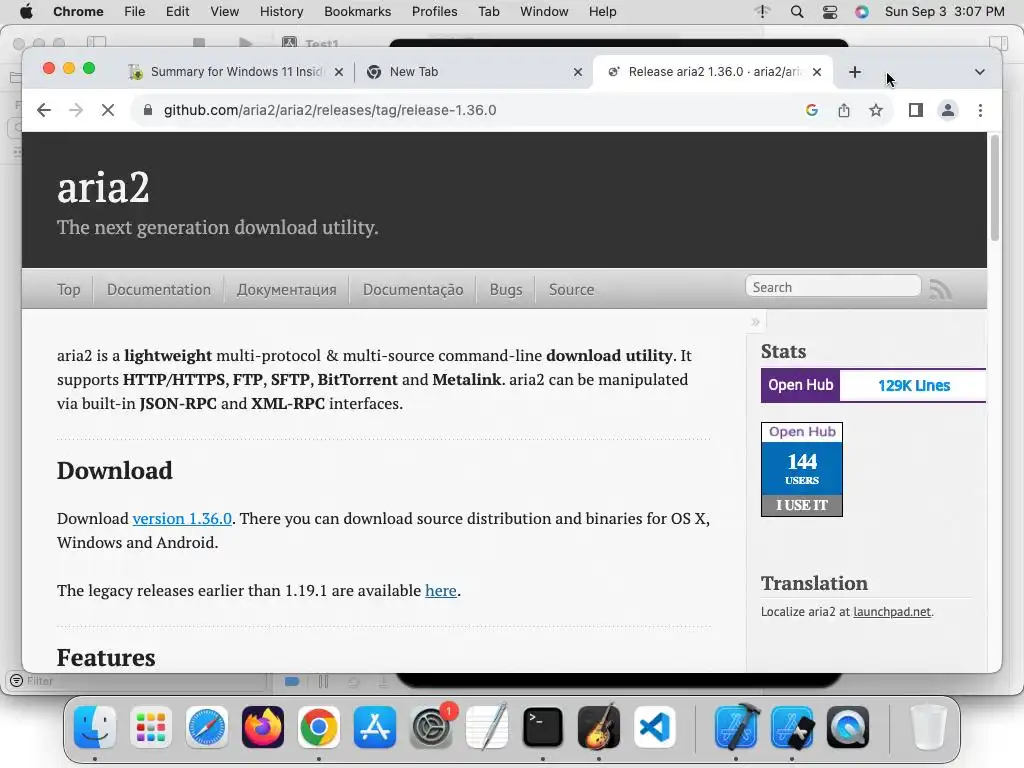Viewport: 1024px width, 768px height.
Task: Open the Source nav link
Action: click(571, 289)
